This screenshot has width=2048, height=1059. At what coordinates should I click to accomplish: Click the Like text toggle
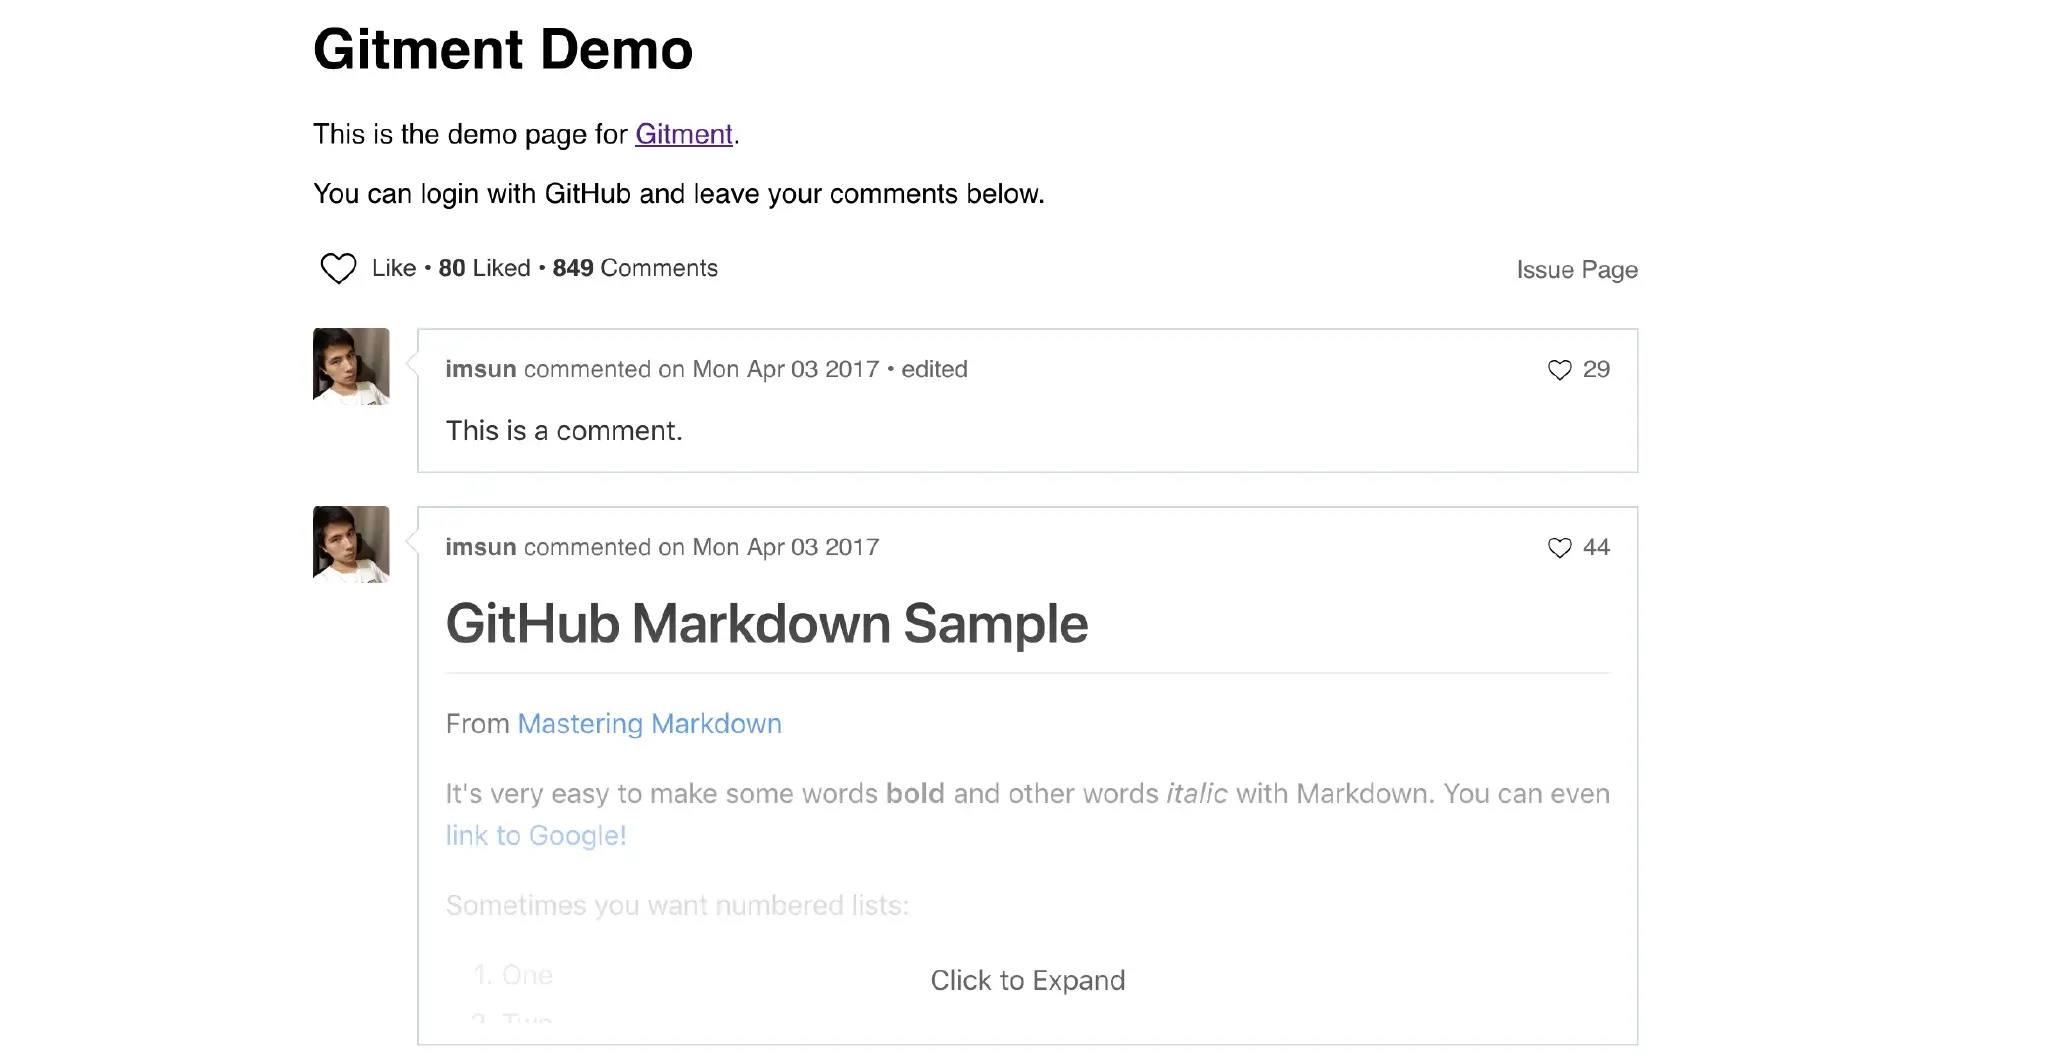[394, 268]
